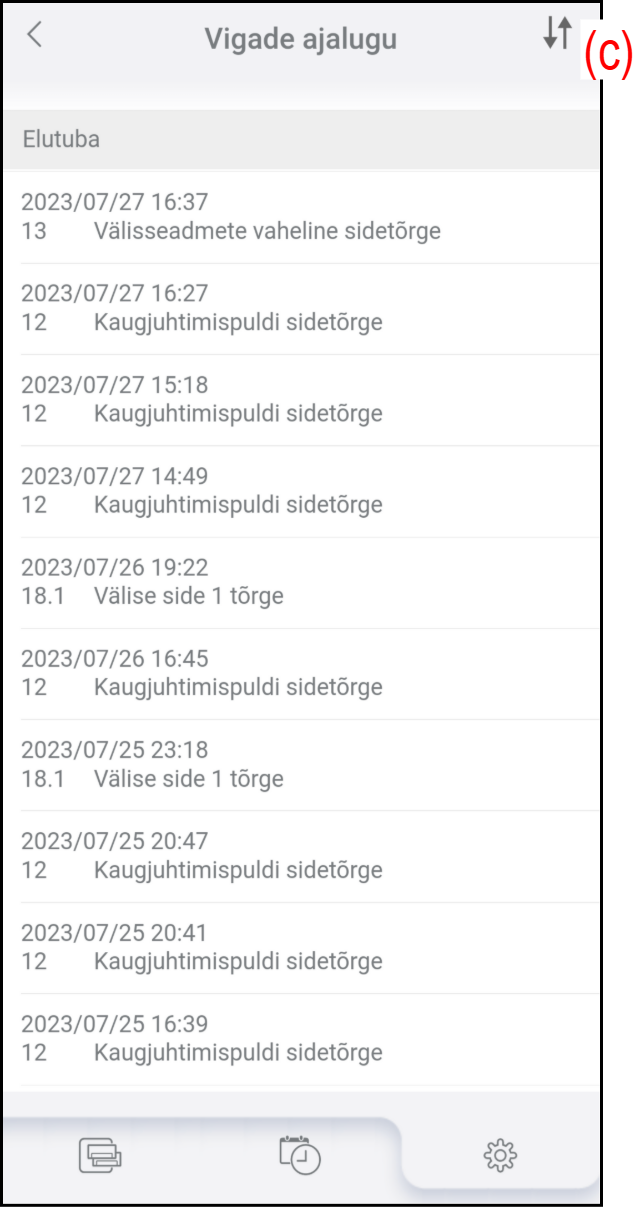Select the fault logged 2023/07/27 16:27
This screenshot has width=642, height=1209.
point(300,308)
